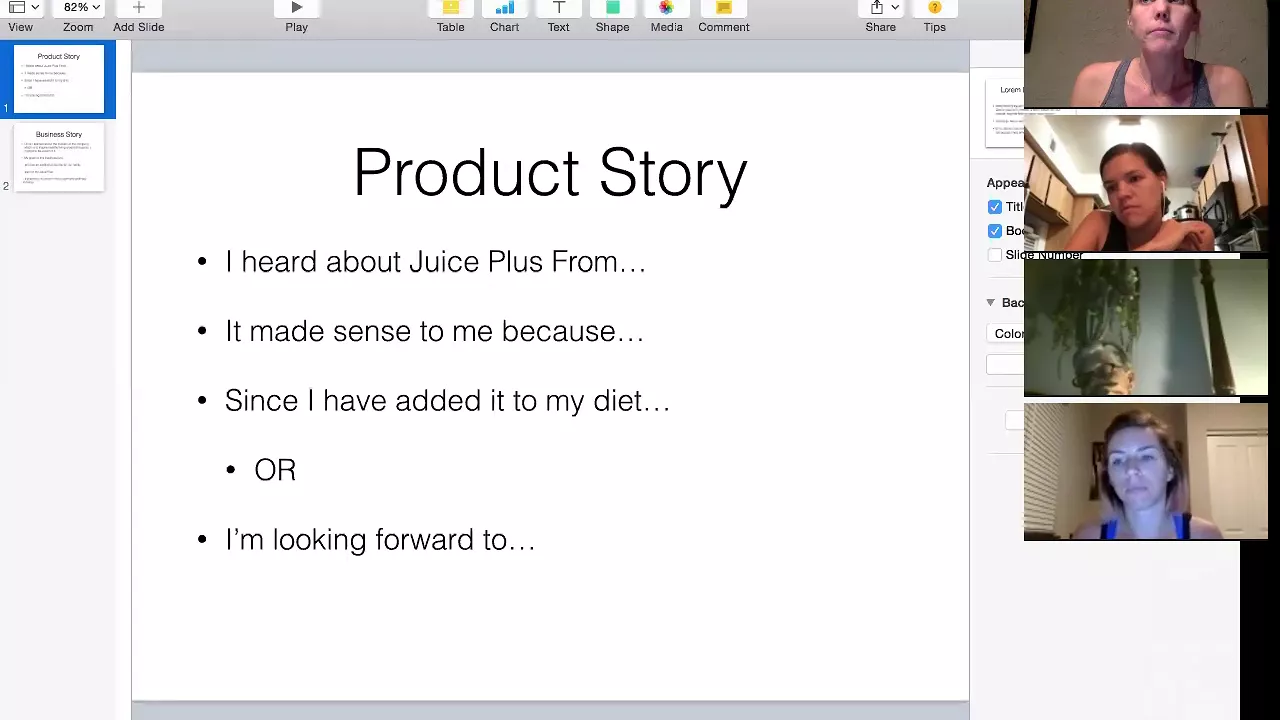Open the 82% zoom level dropdown
Image resolution: width=1280 pixels, height=720 pixels.
(81, 7)
